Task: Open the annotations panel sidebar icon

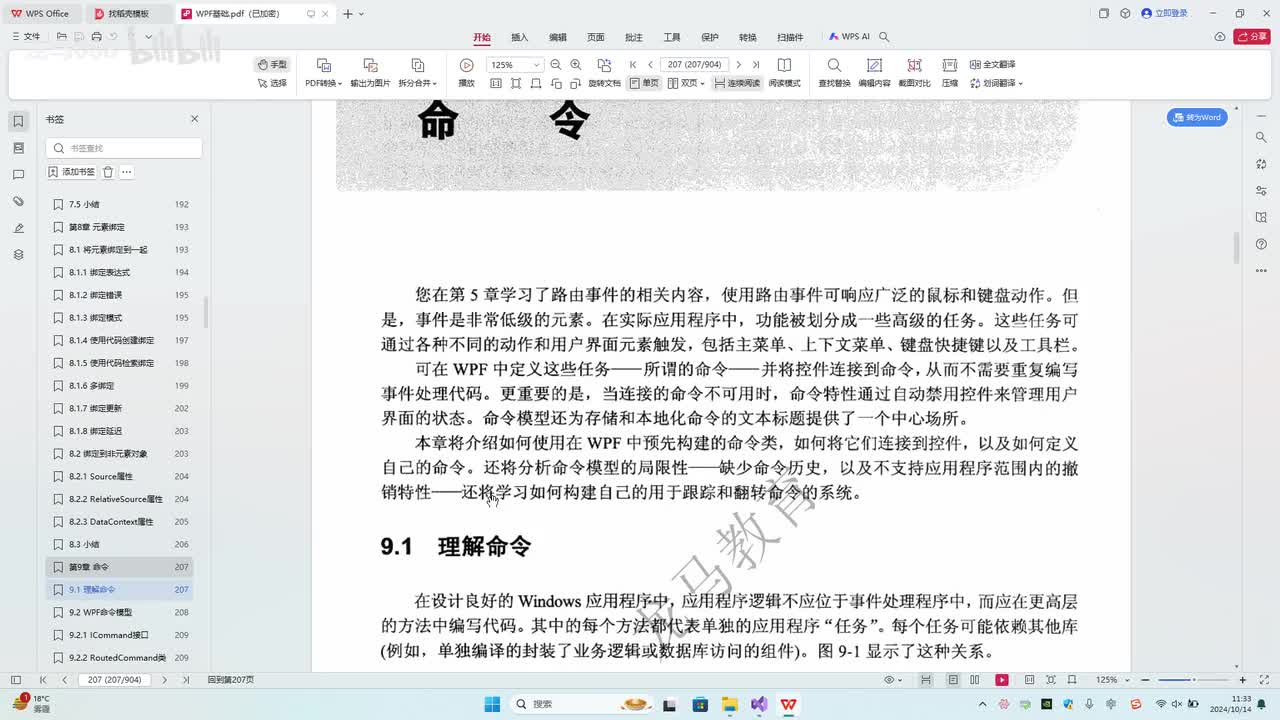Action: [18, 175]
